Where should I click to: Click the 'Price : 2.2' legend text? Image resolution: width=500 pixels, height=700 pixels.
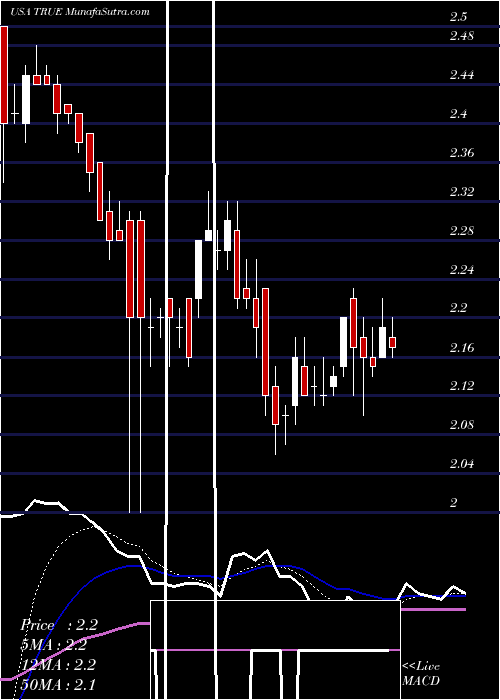(x=59, y=625)
